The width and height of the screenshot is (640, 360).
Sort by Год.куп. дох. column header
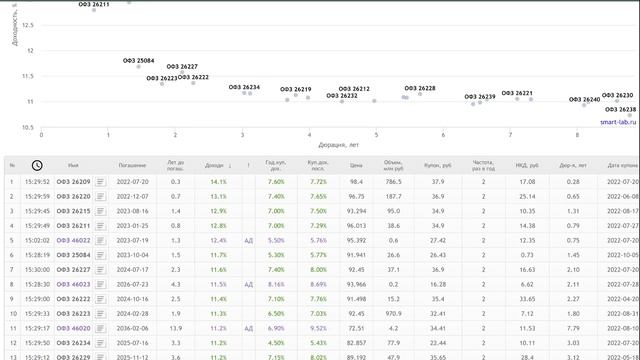(x=276, y=165)
